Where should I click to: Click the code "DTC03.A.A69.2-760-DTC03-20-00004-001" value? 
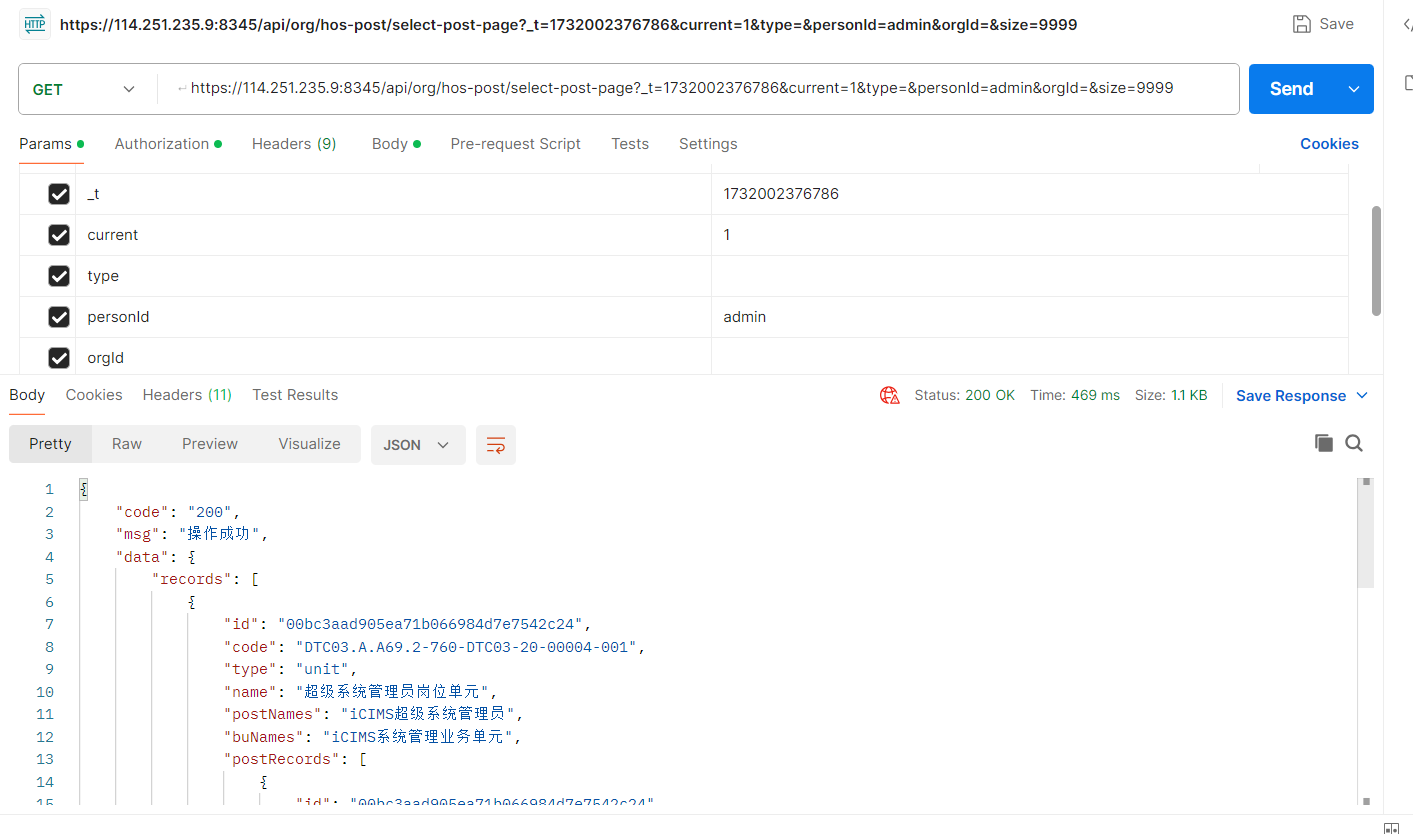tap(466, 647)
